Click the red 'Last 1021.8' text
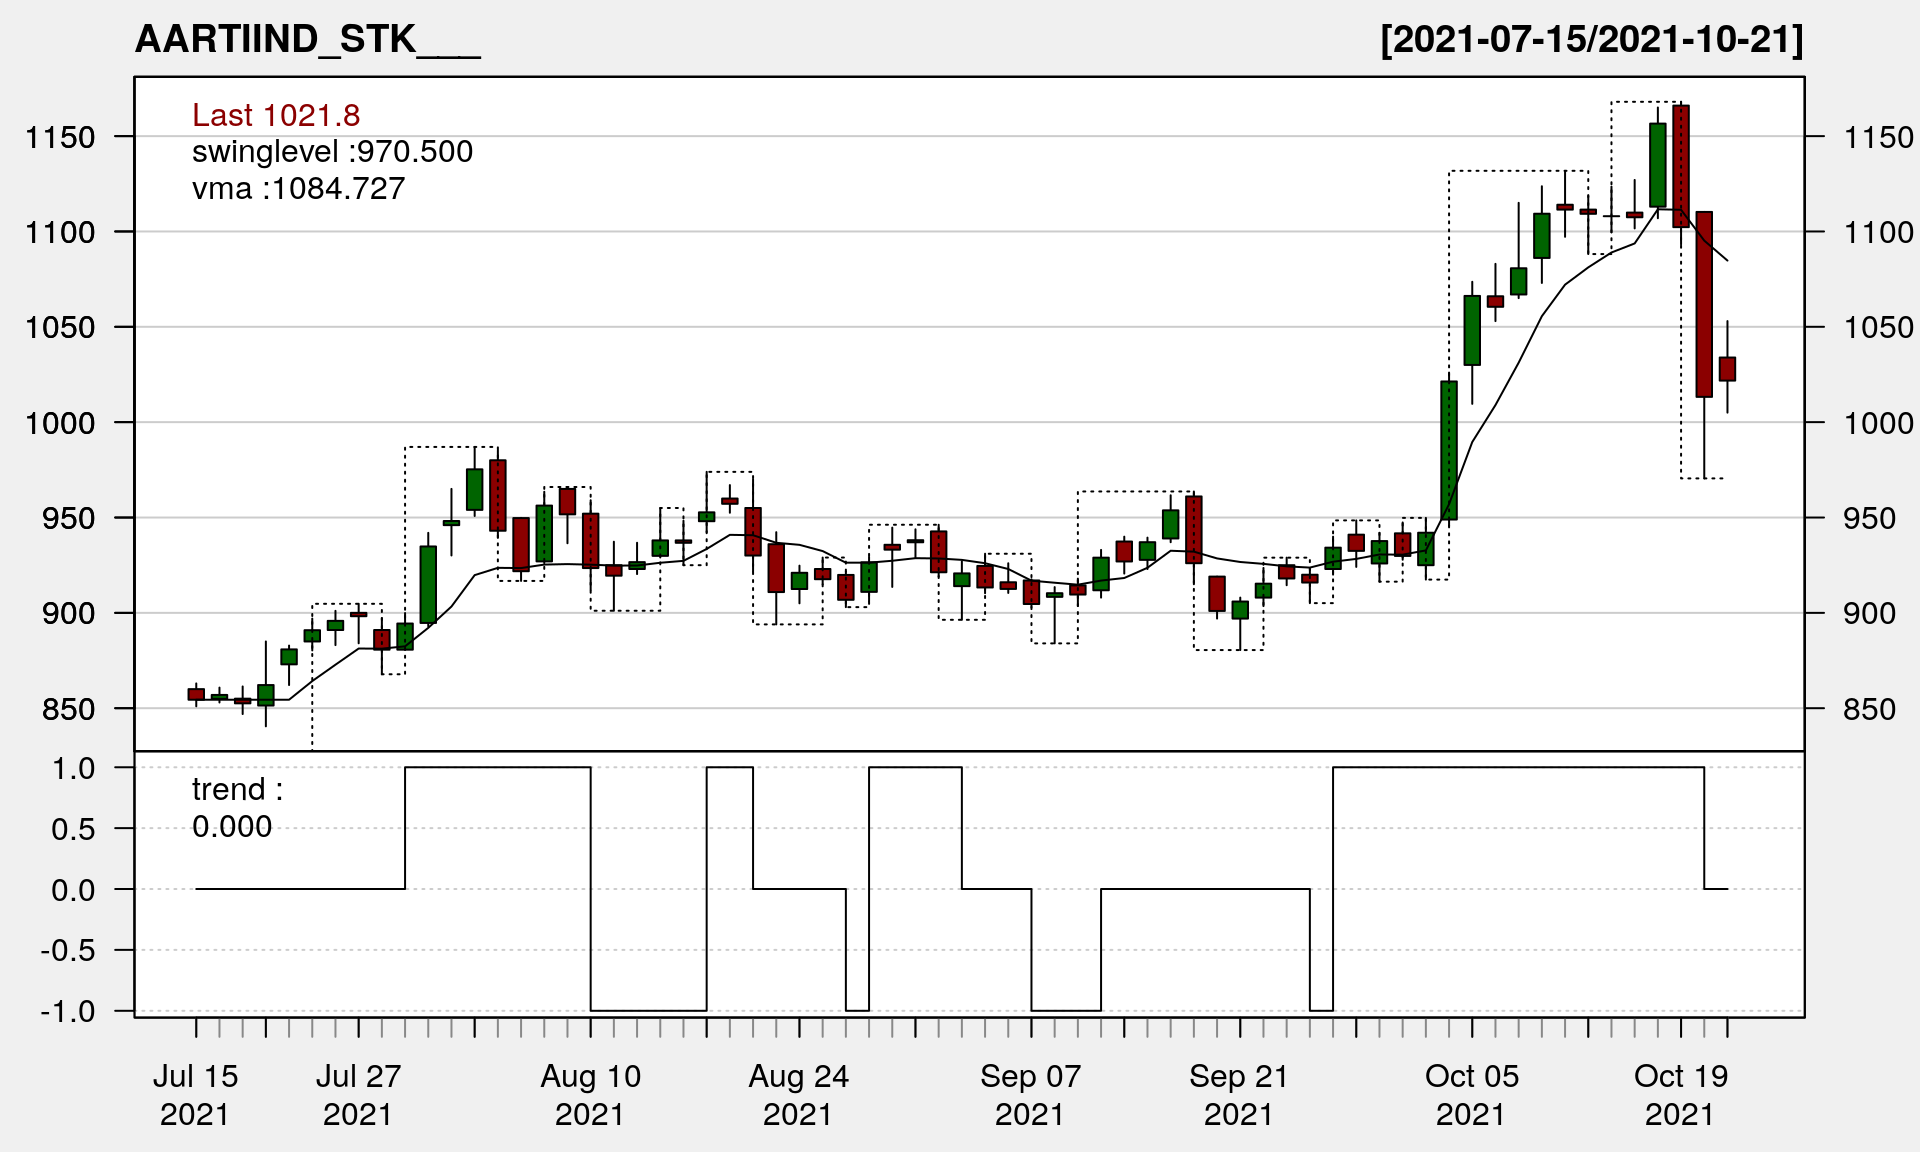 [275, 115]
